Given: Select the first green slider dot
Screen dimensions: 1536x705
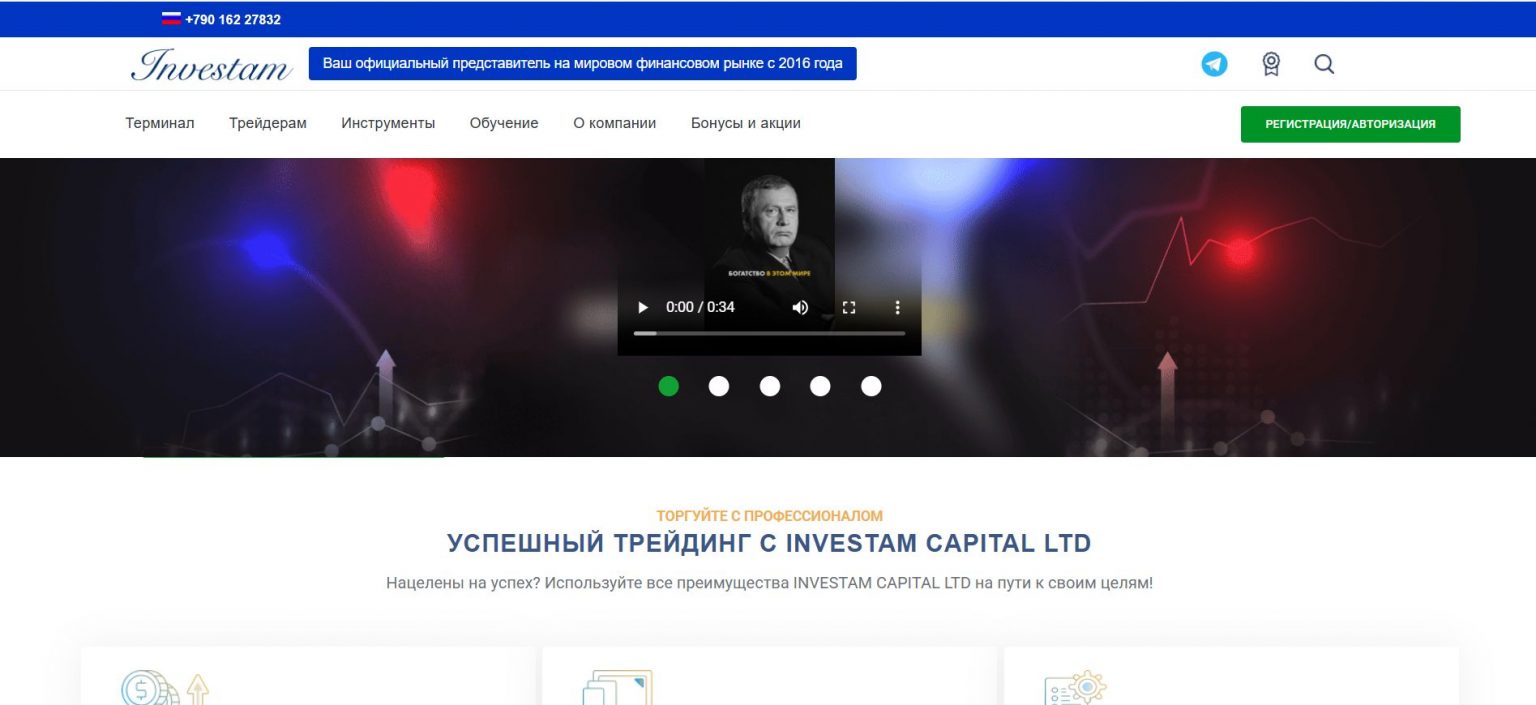Looking at the screenshot, I should [x=668, y=386].
